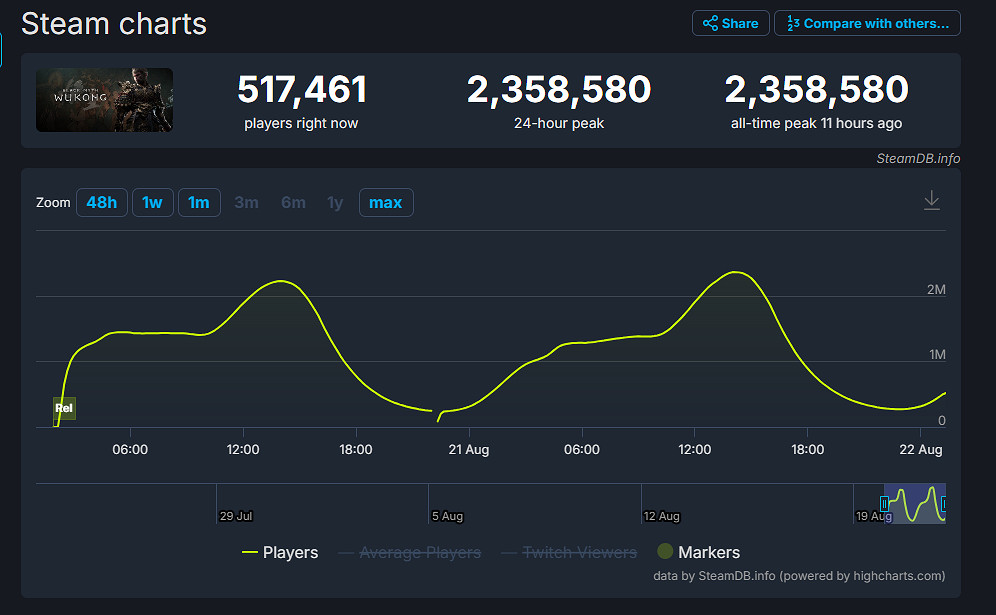
Task: Click the 1y zoom option
Action: click(335, 203)
